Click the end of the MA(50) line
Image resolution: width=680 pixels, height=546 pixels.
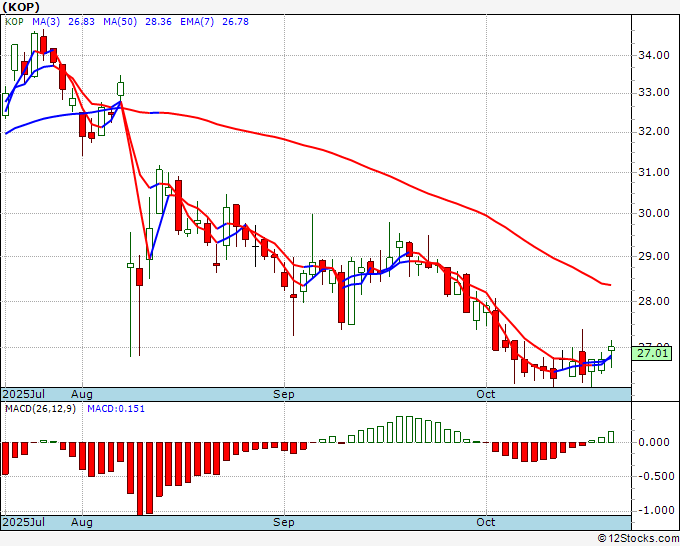[x=610, y=285]
